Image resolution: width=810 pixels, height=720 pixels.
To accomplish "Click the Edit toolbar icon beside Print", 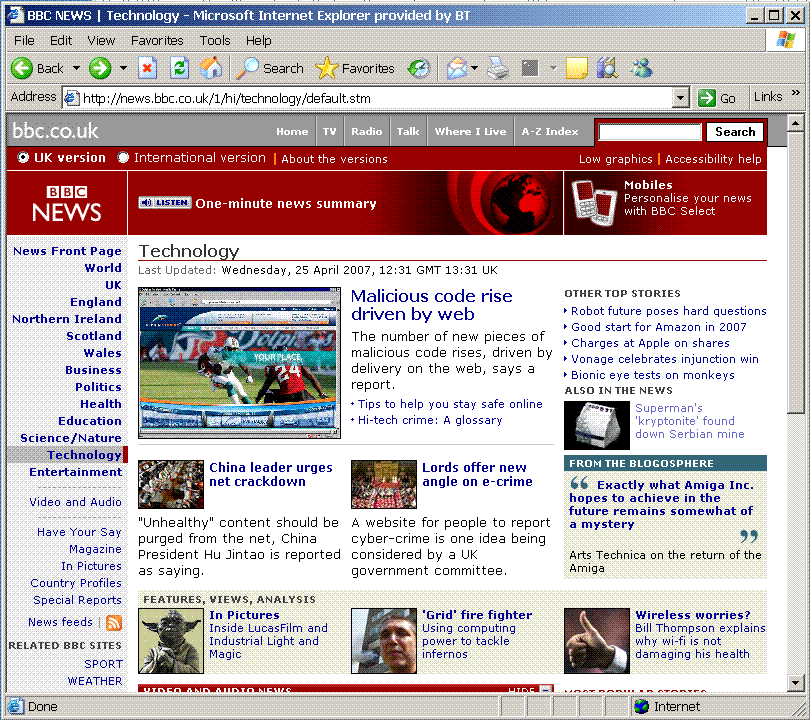I will (531, 68).
